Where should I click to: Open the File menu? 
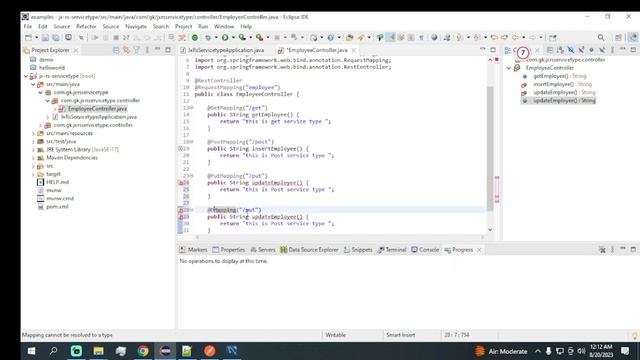pyautogui.click(x=28, y=26)
